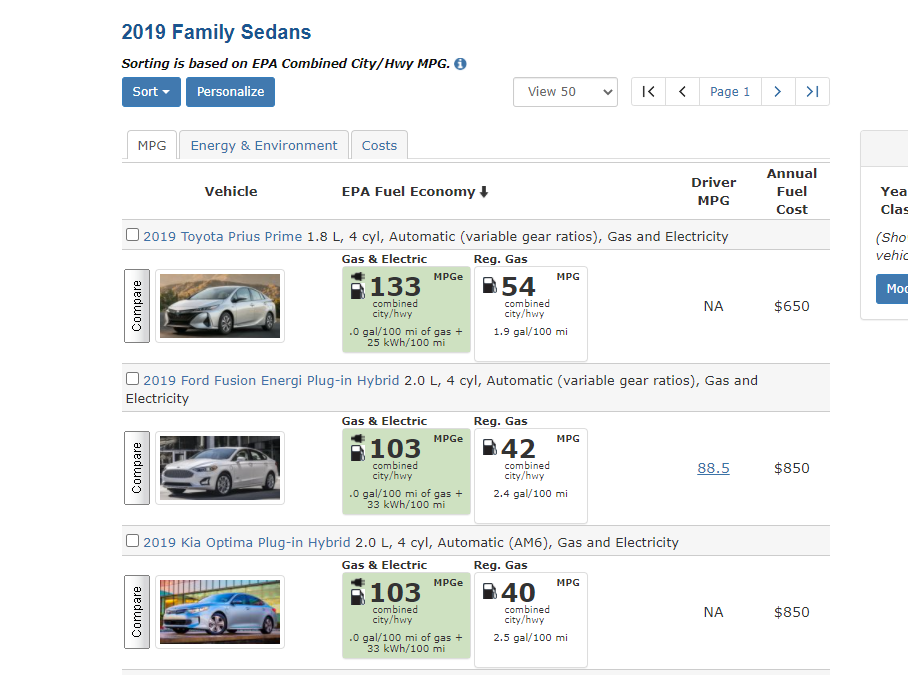
Task: Go to next results page
Action: click(778, 91)
